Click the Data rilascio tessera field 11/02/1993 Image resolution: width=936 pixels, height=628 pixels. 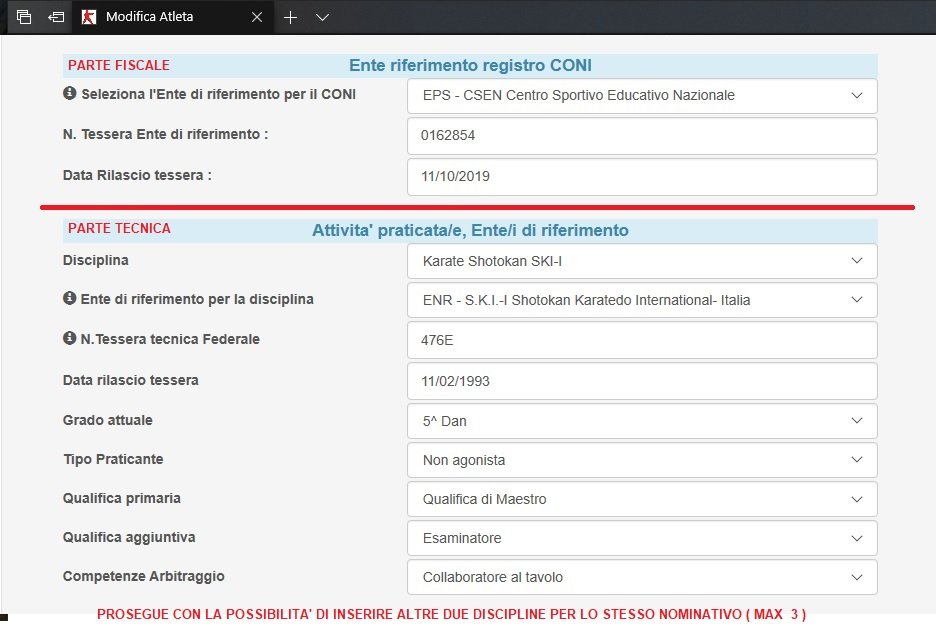pos(642,381)
